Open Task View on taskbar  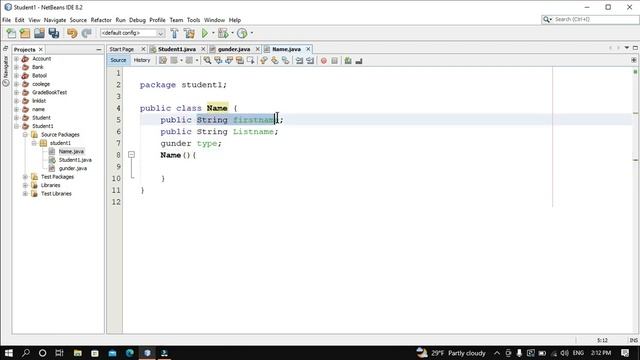(x=59, y=353)
